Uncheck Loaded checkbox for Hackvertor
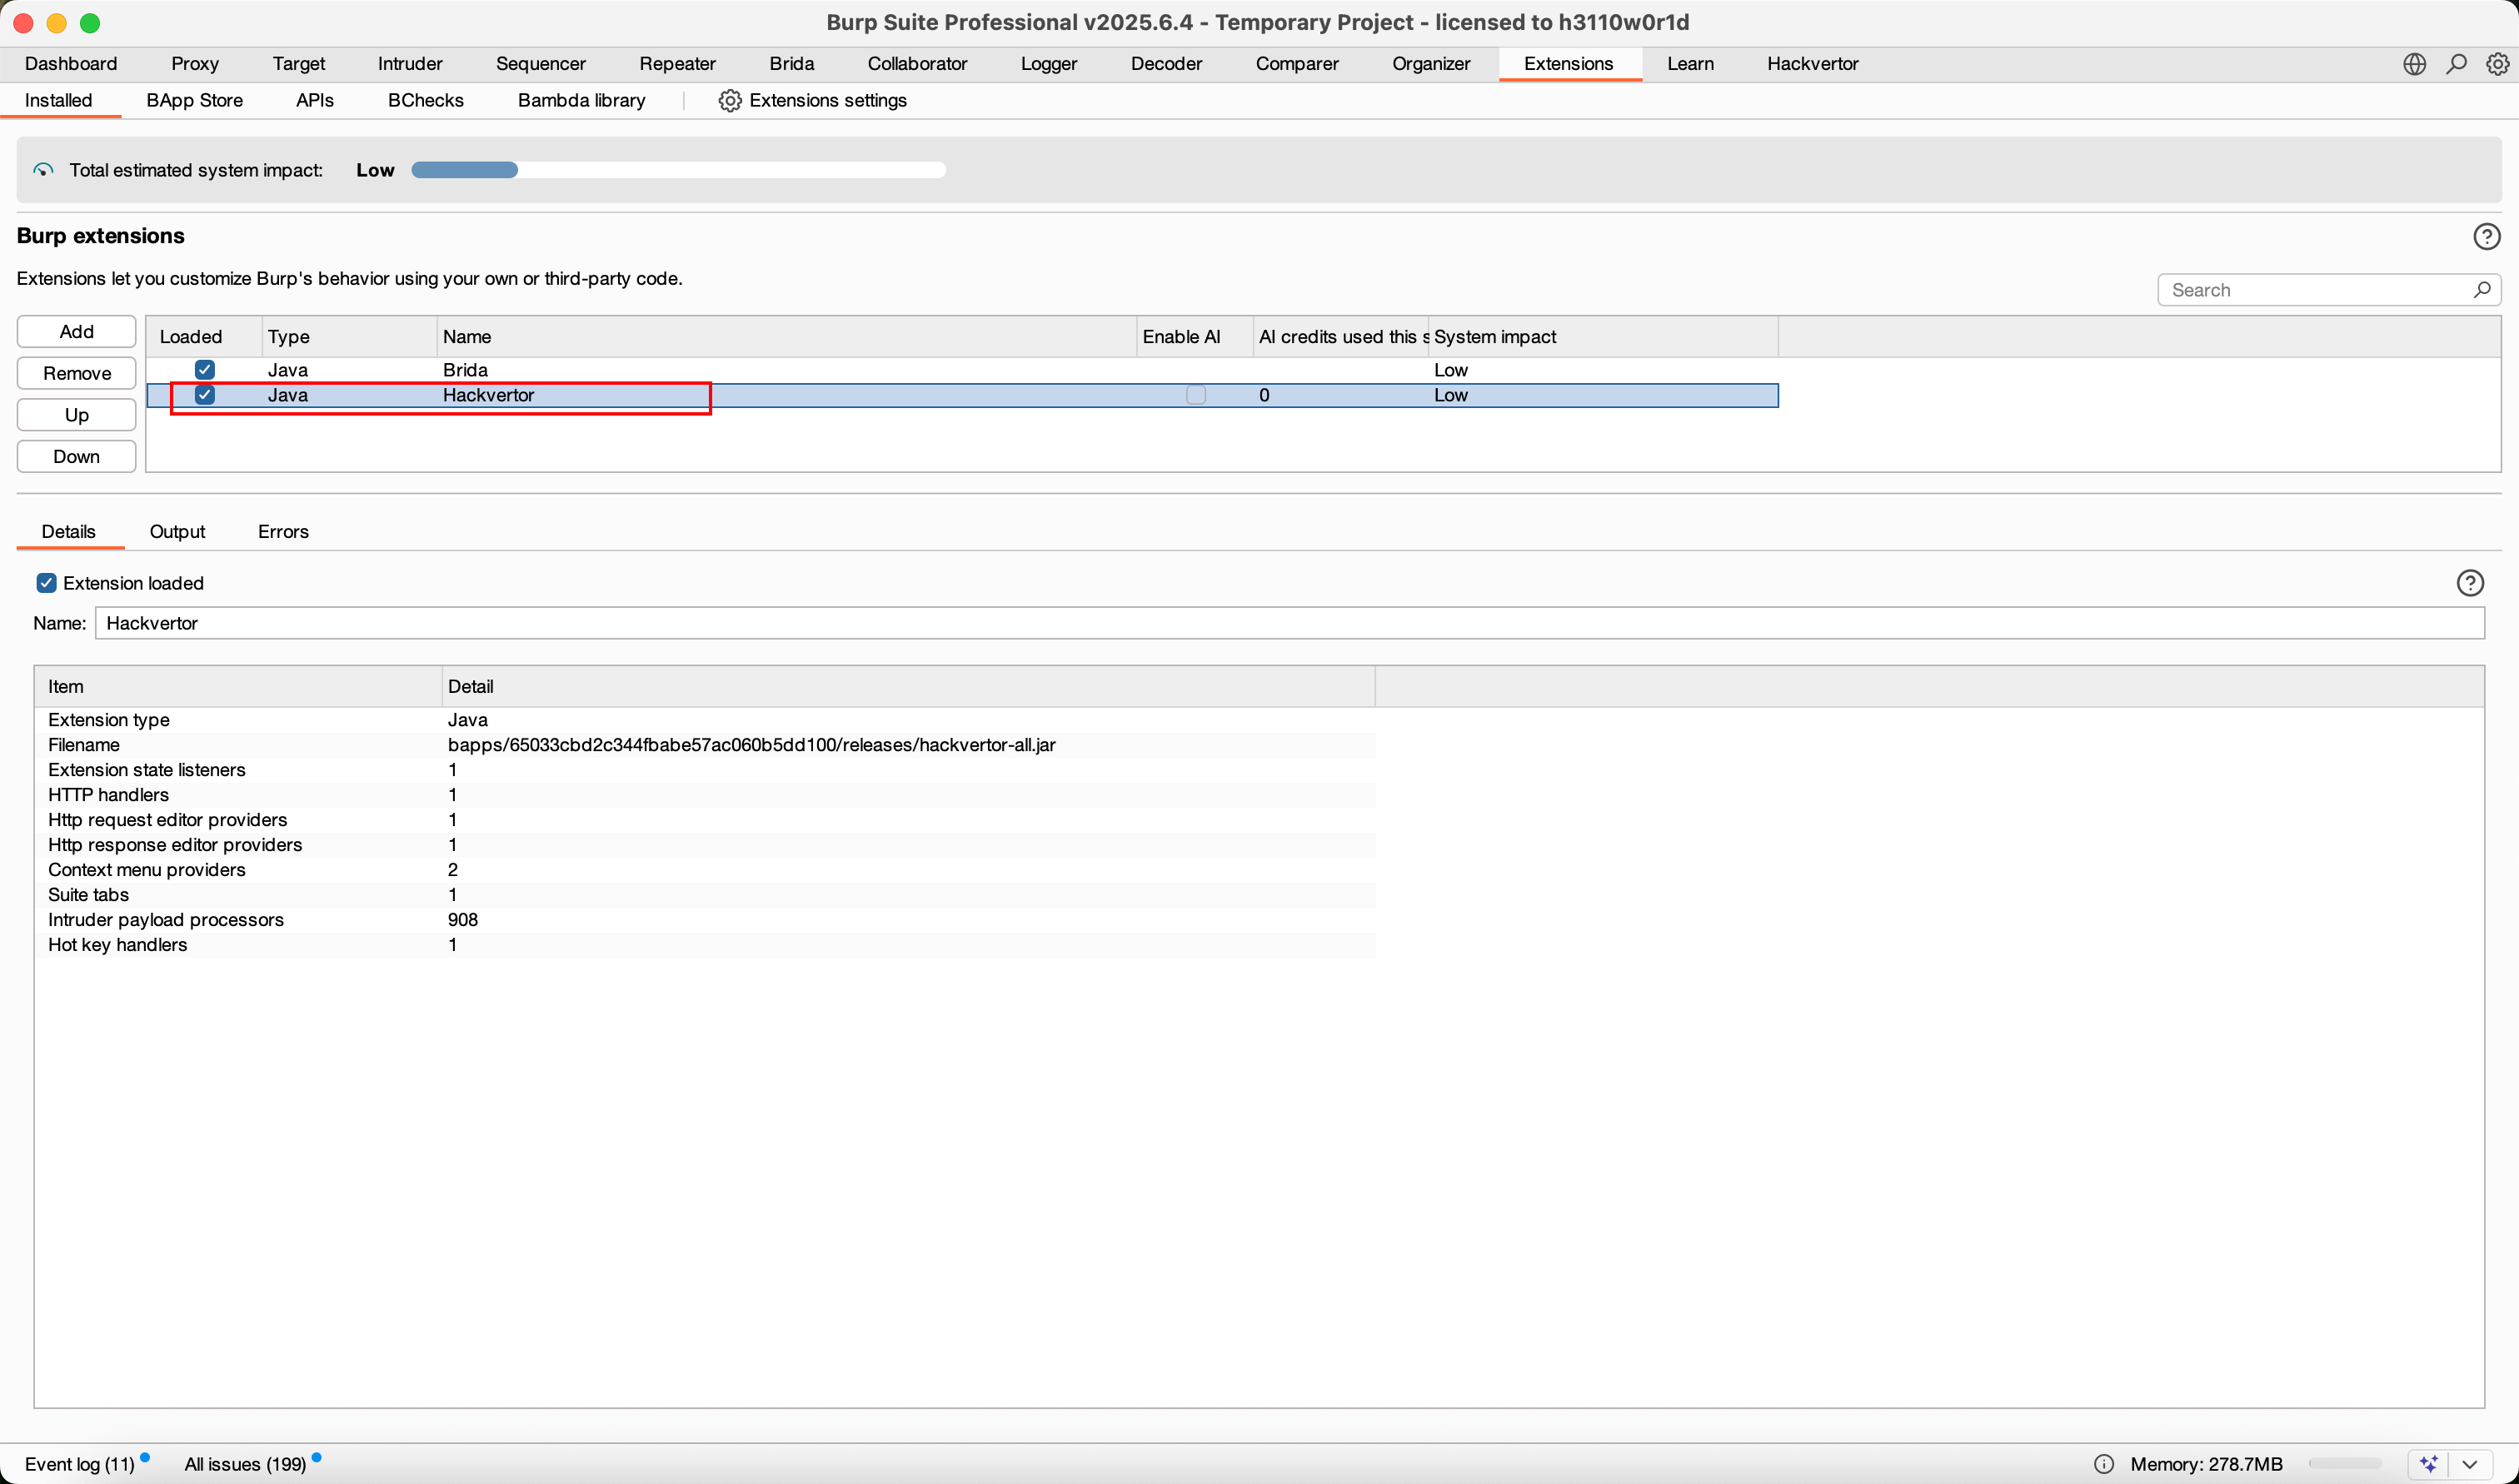Viewport: 2519px width, 1484px height. tap(204, 395)
